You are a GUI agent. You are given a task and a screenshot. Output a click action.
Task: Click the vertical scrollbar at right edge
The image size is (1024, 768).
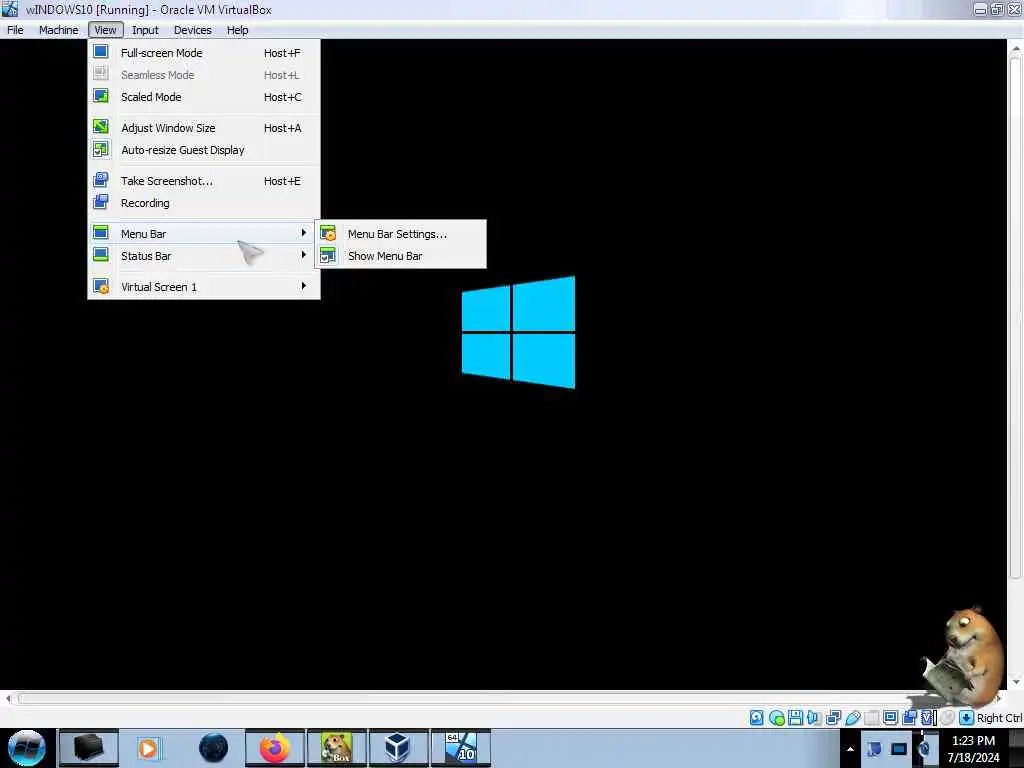point(1016,317)
